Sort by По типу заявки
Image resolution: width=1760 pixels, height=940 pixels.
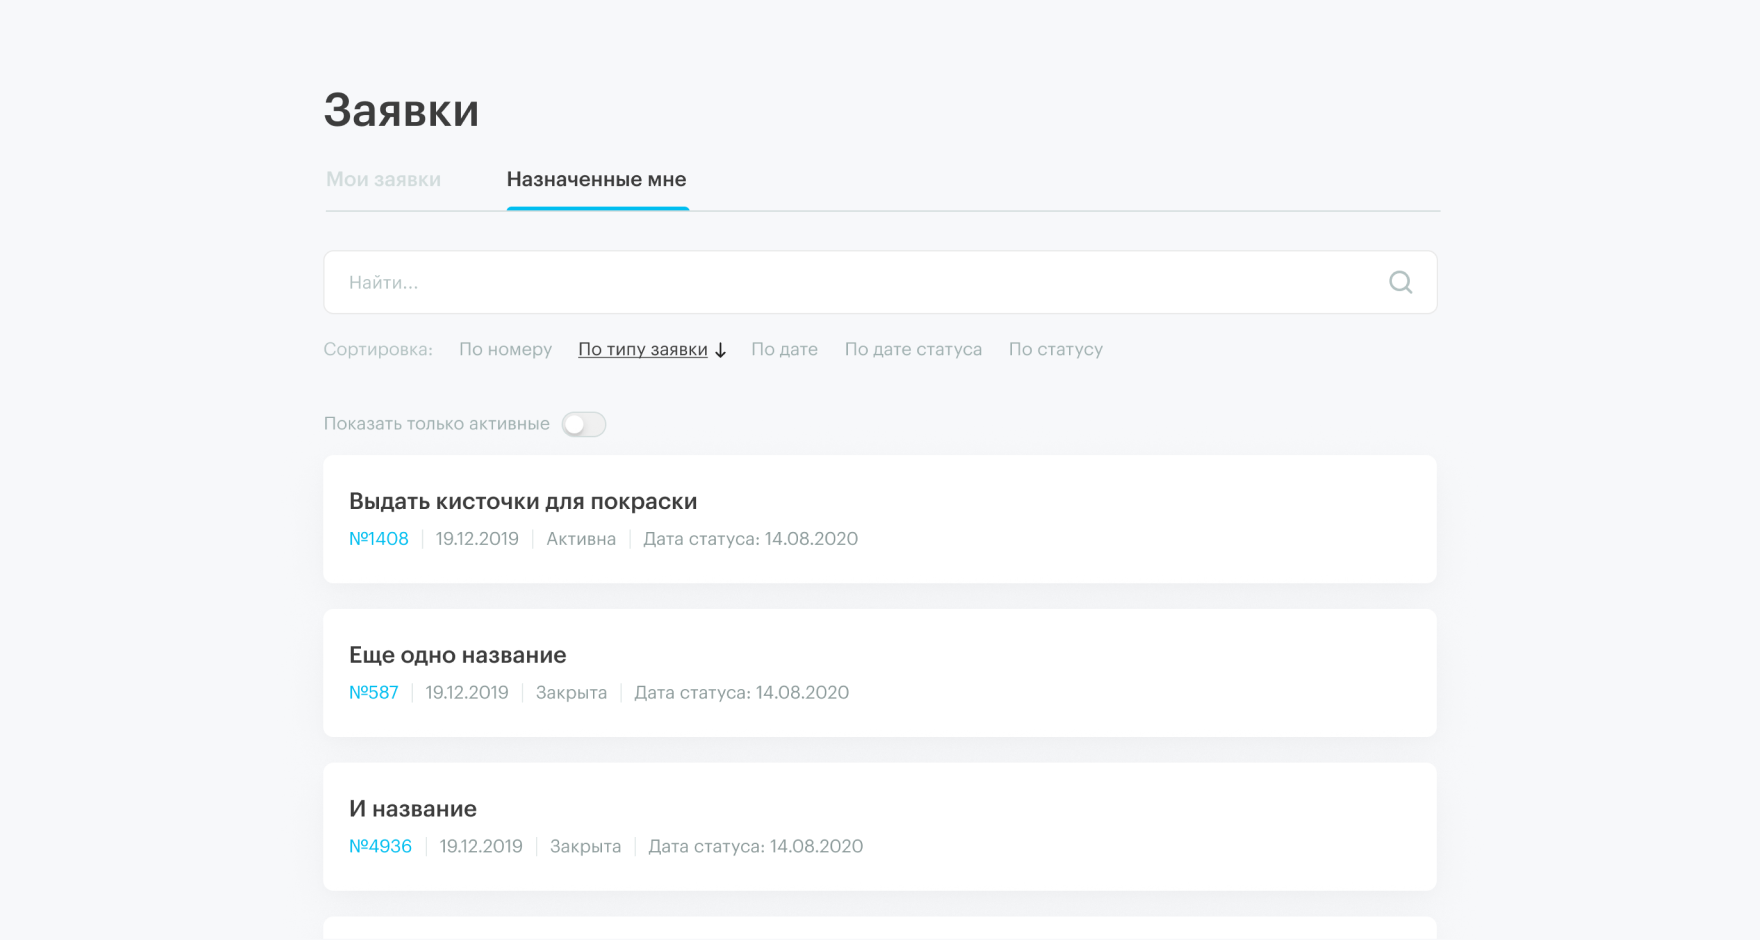point(642,349)
